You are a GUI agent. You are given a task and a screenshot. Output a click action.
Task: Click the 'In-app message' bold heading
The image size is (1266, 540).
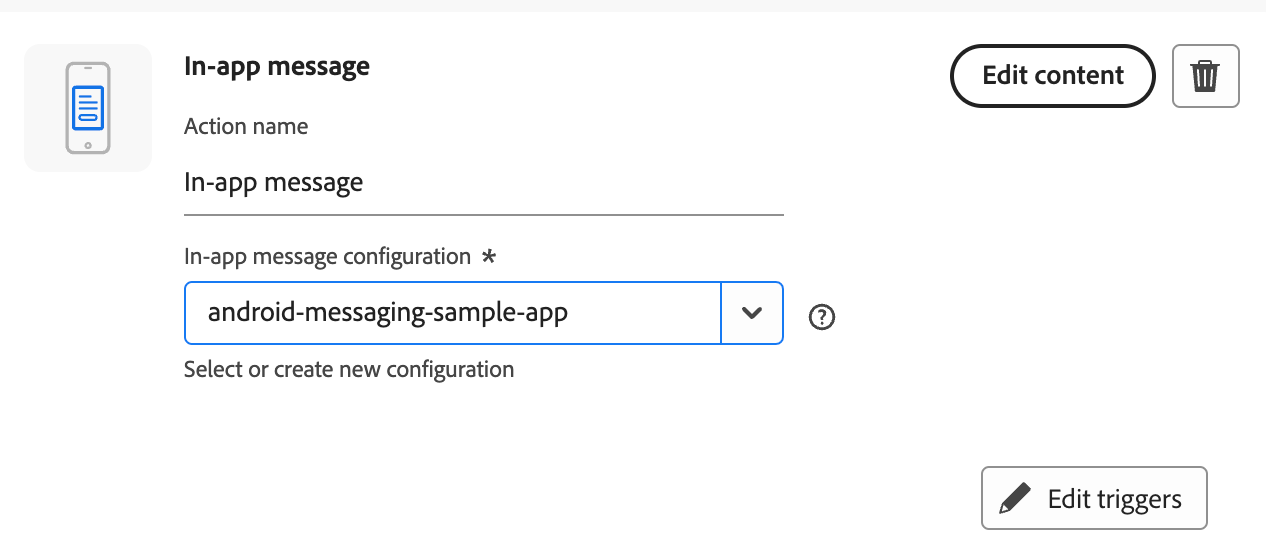(x=277, y=67)
